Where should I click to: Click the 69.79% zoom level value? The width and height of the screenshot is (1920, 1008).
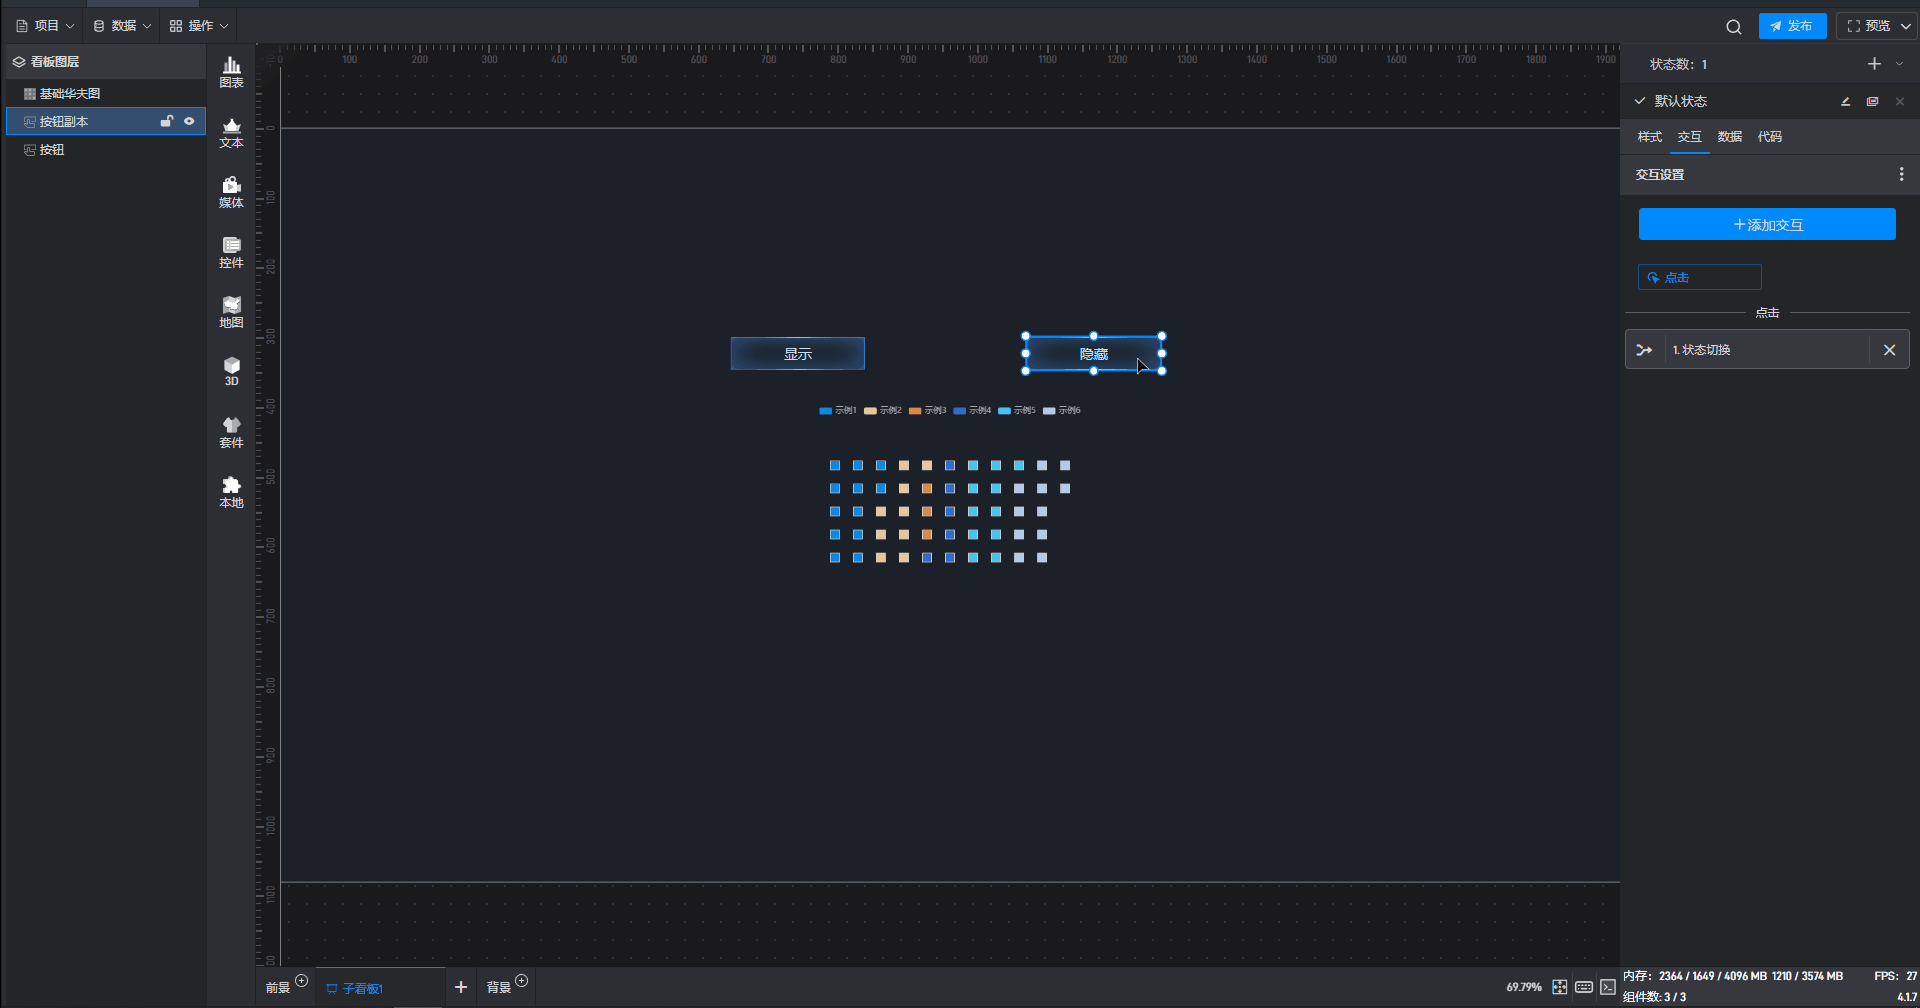tap(1524, 987)
